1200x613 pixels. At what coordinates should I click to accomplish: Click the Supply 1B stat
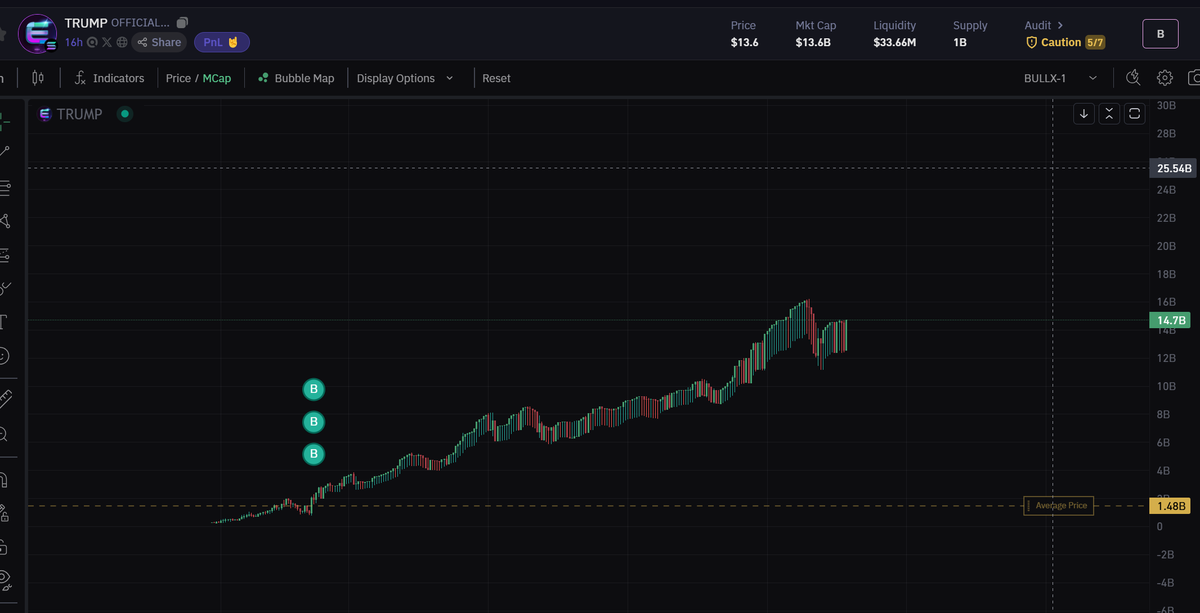tap(970, 34)
